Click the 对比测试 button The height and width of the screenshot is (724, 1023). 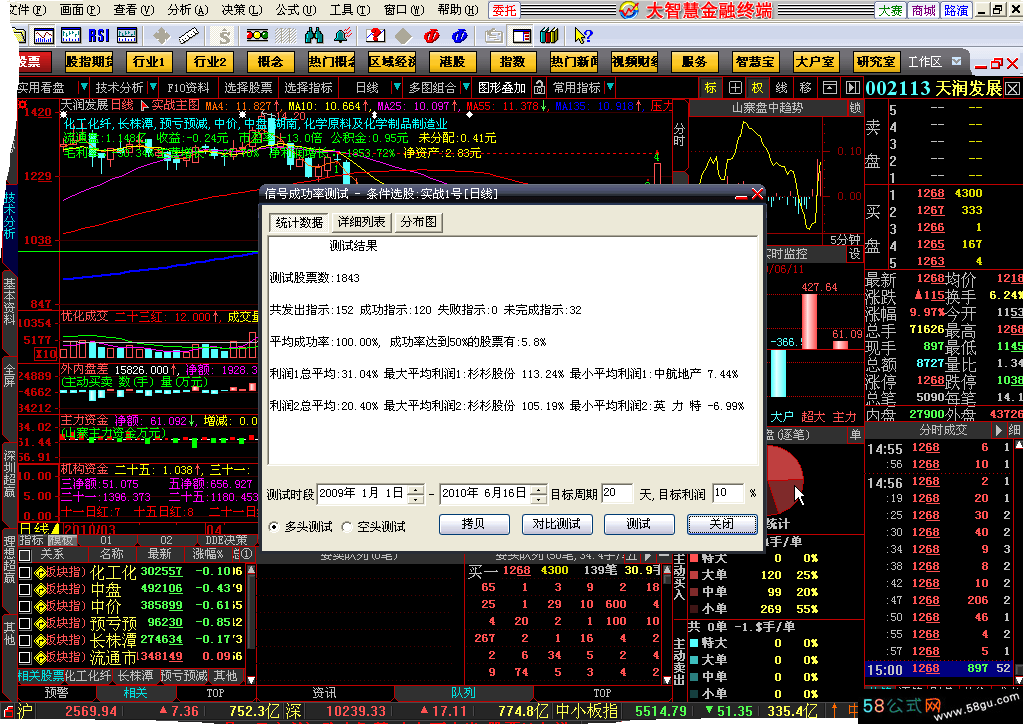[x=557, y=524]
